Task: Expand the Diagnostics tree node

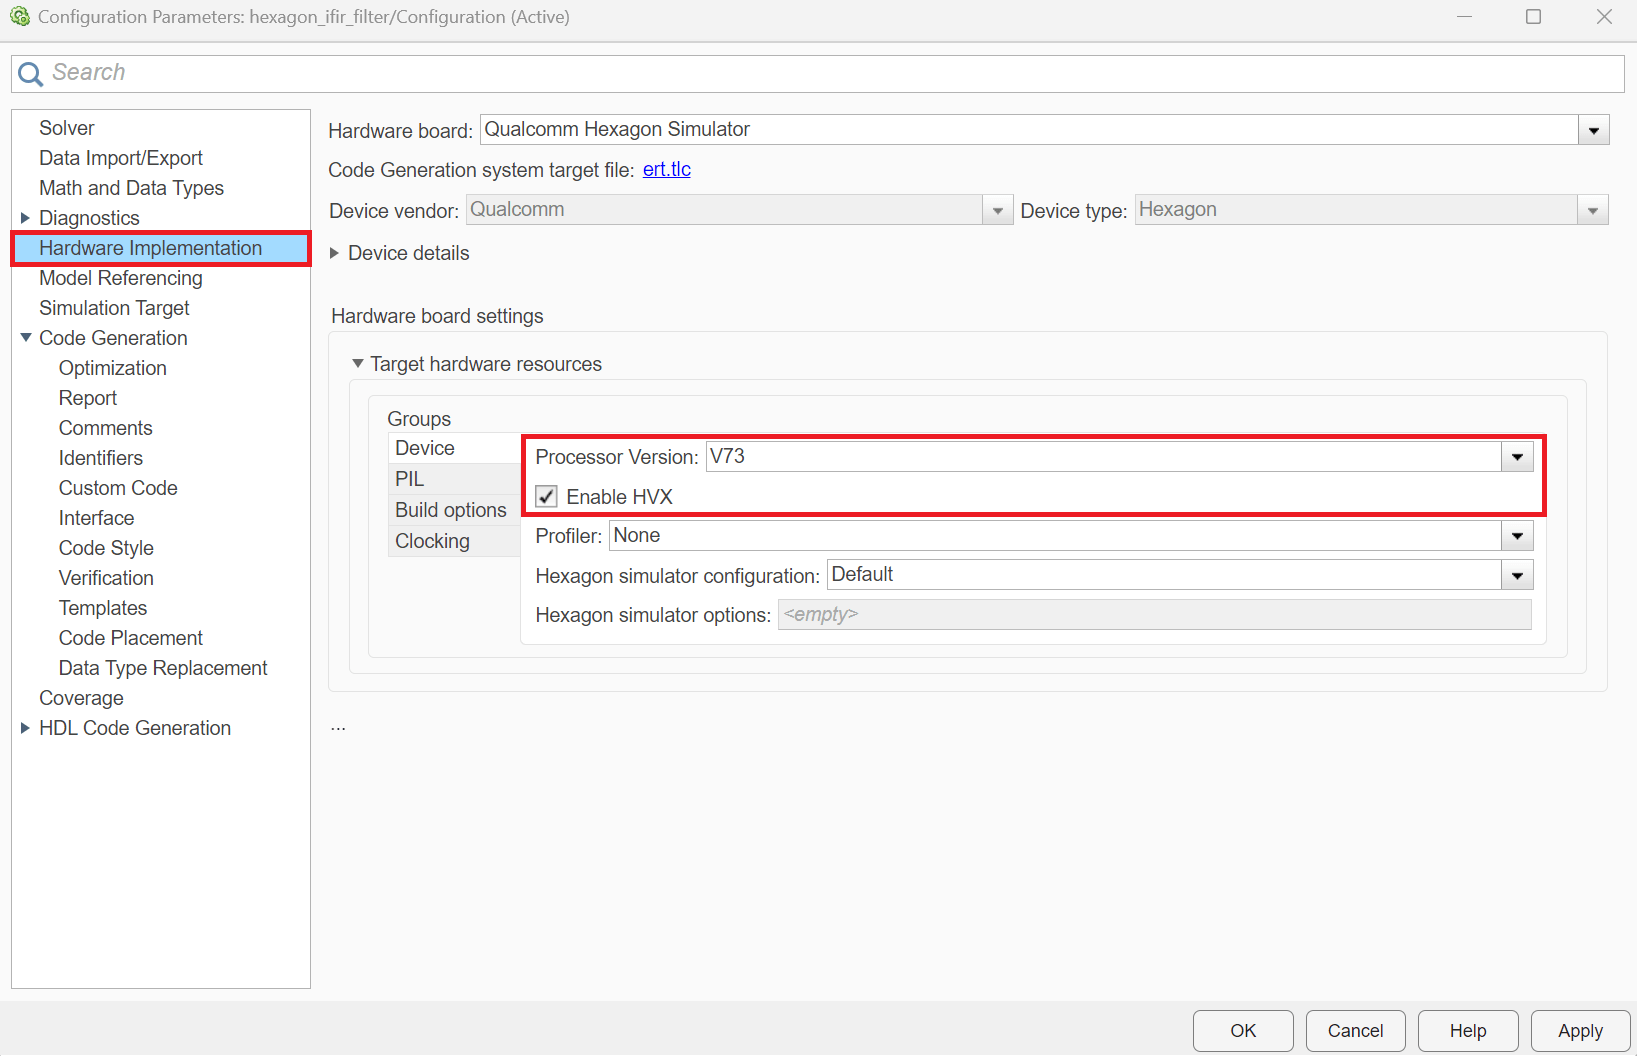Action: [x=25, y=218]
